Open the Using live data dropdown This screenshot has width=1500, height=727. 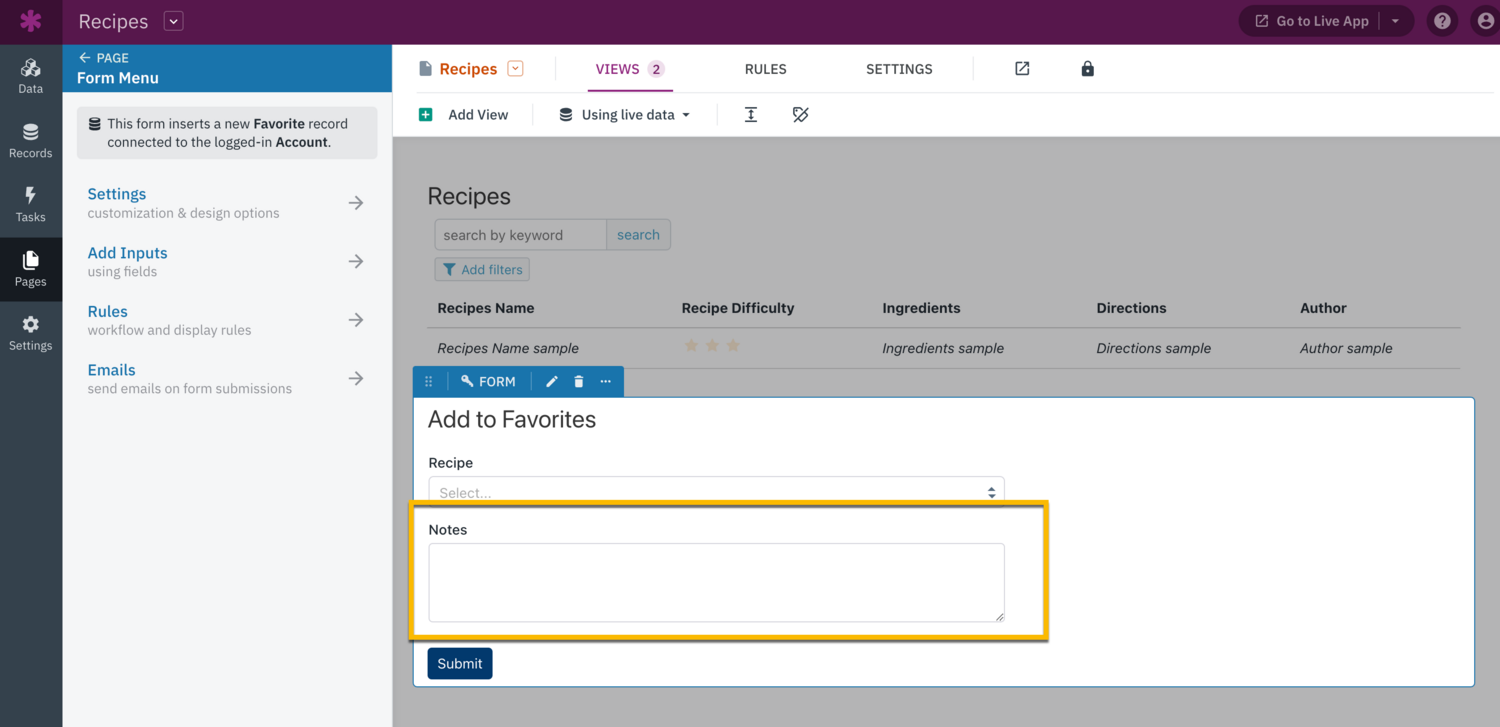point(625,115)
